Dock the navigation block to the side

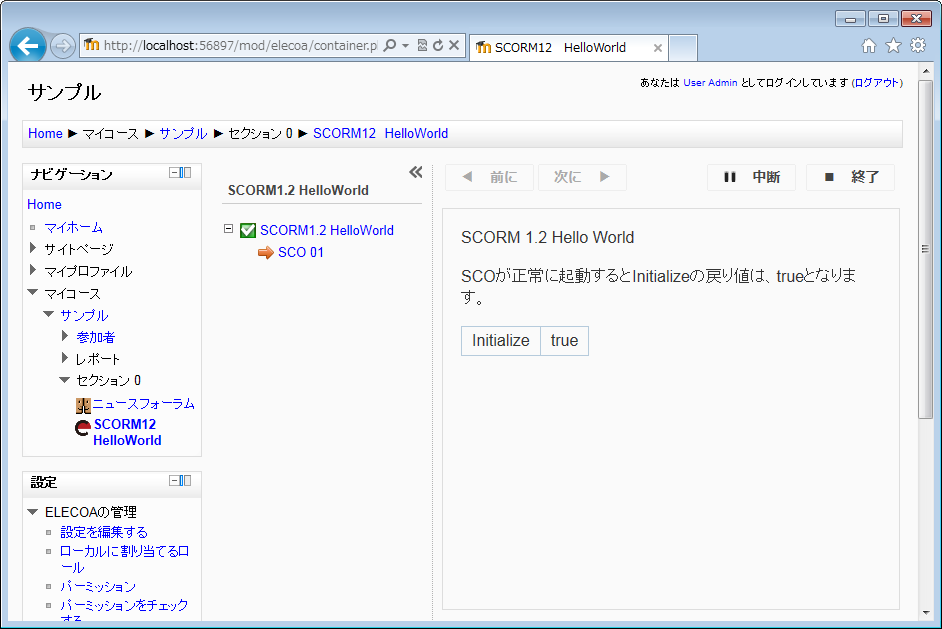(186, 173)
